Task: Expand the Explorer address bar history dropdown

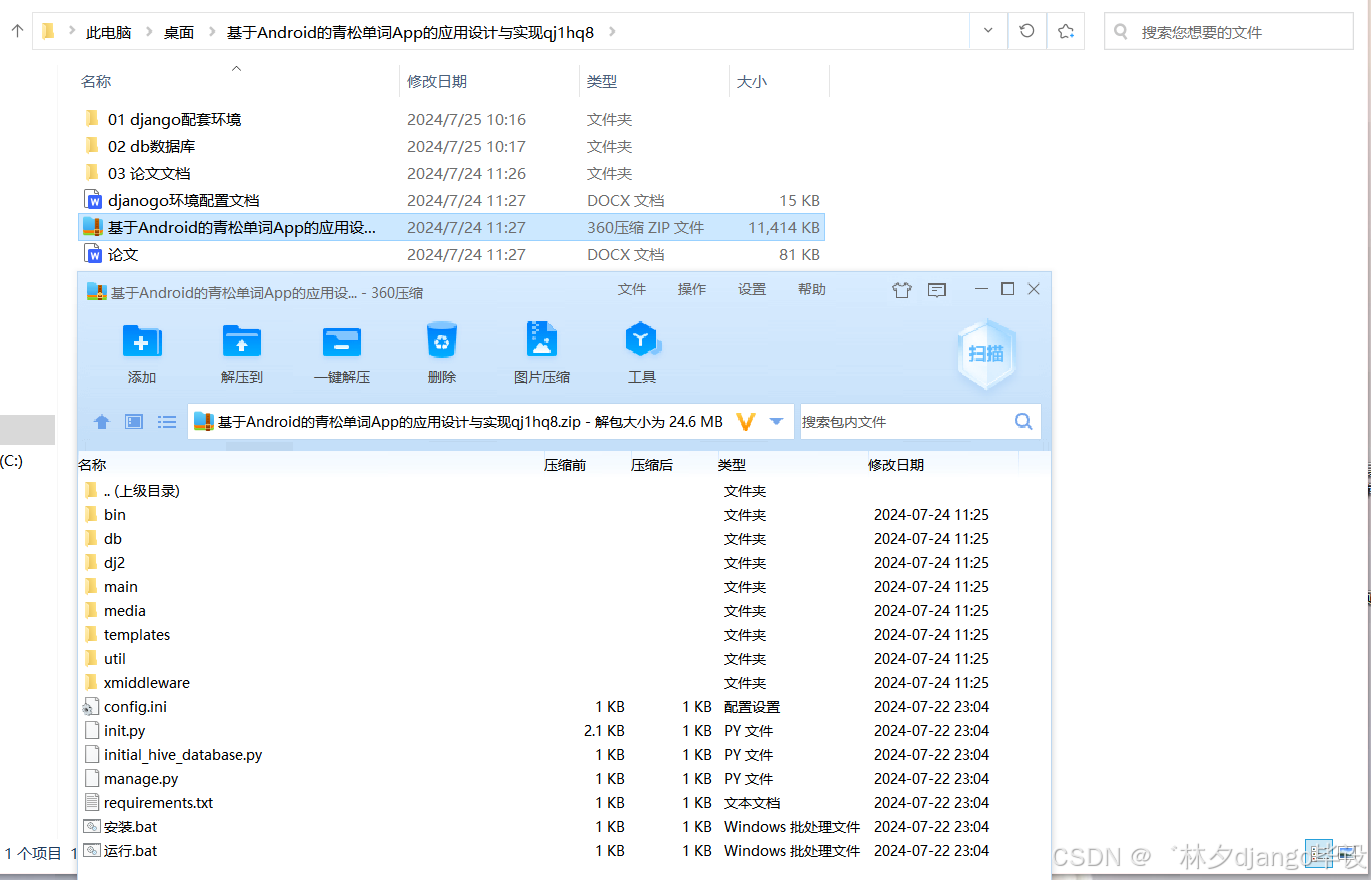Action: (x=988, y=31)
